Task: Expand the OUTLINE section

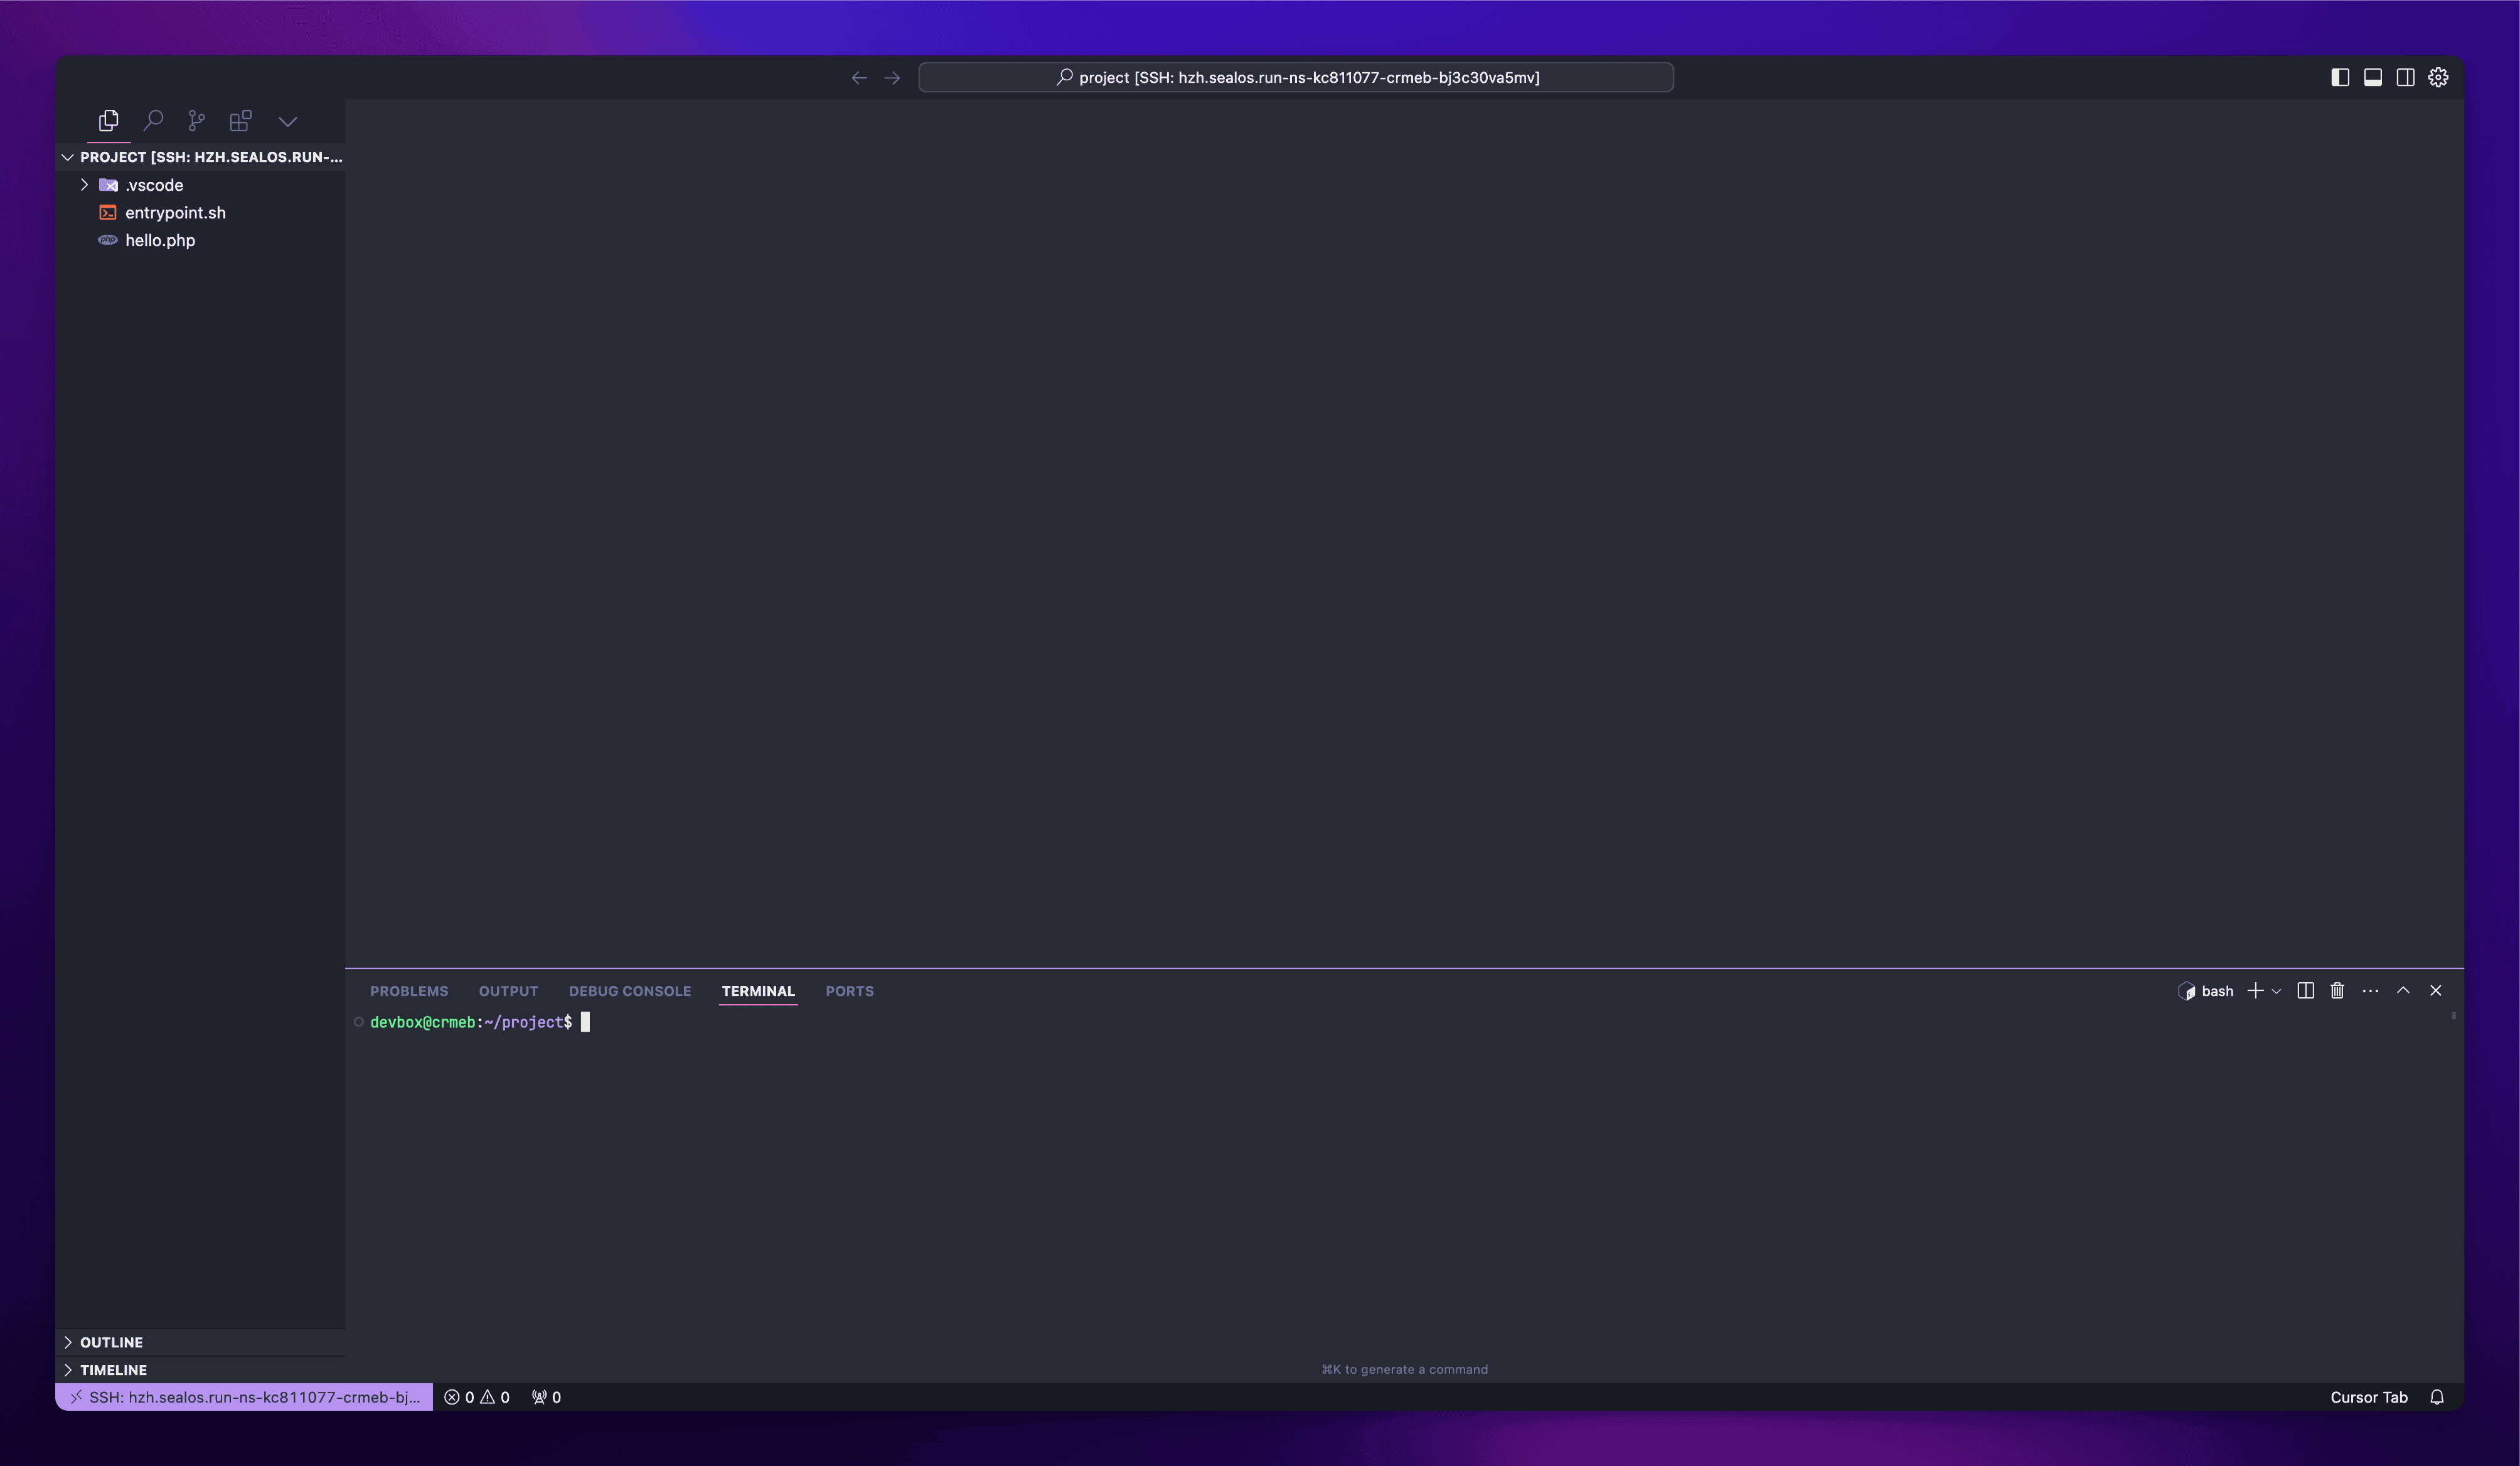Action: click(200, 1342)
